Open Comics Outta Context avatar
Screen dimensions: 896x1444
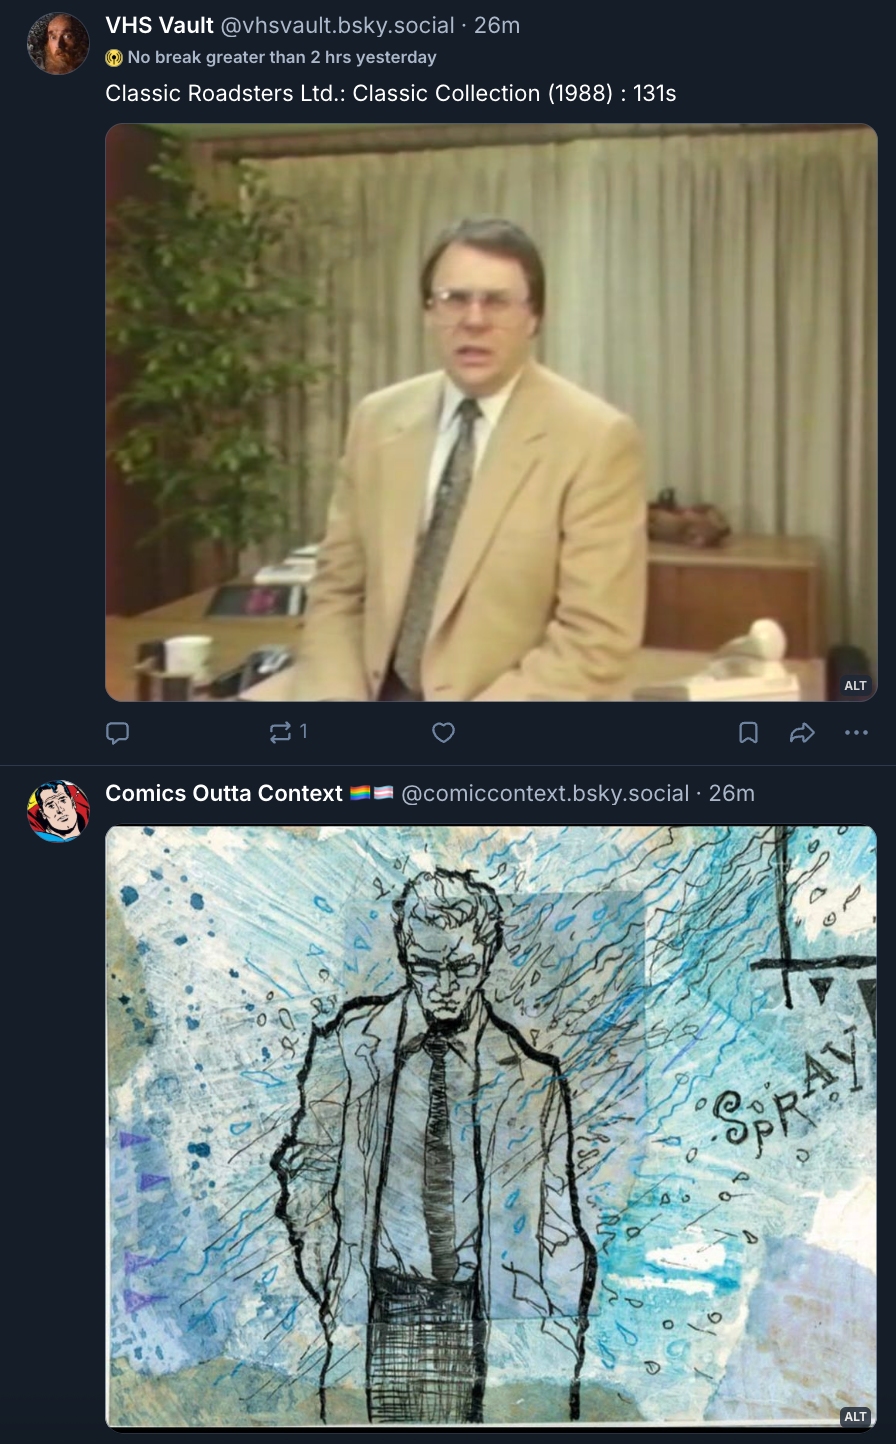coord(58,811)
